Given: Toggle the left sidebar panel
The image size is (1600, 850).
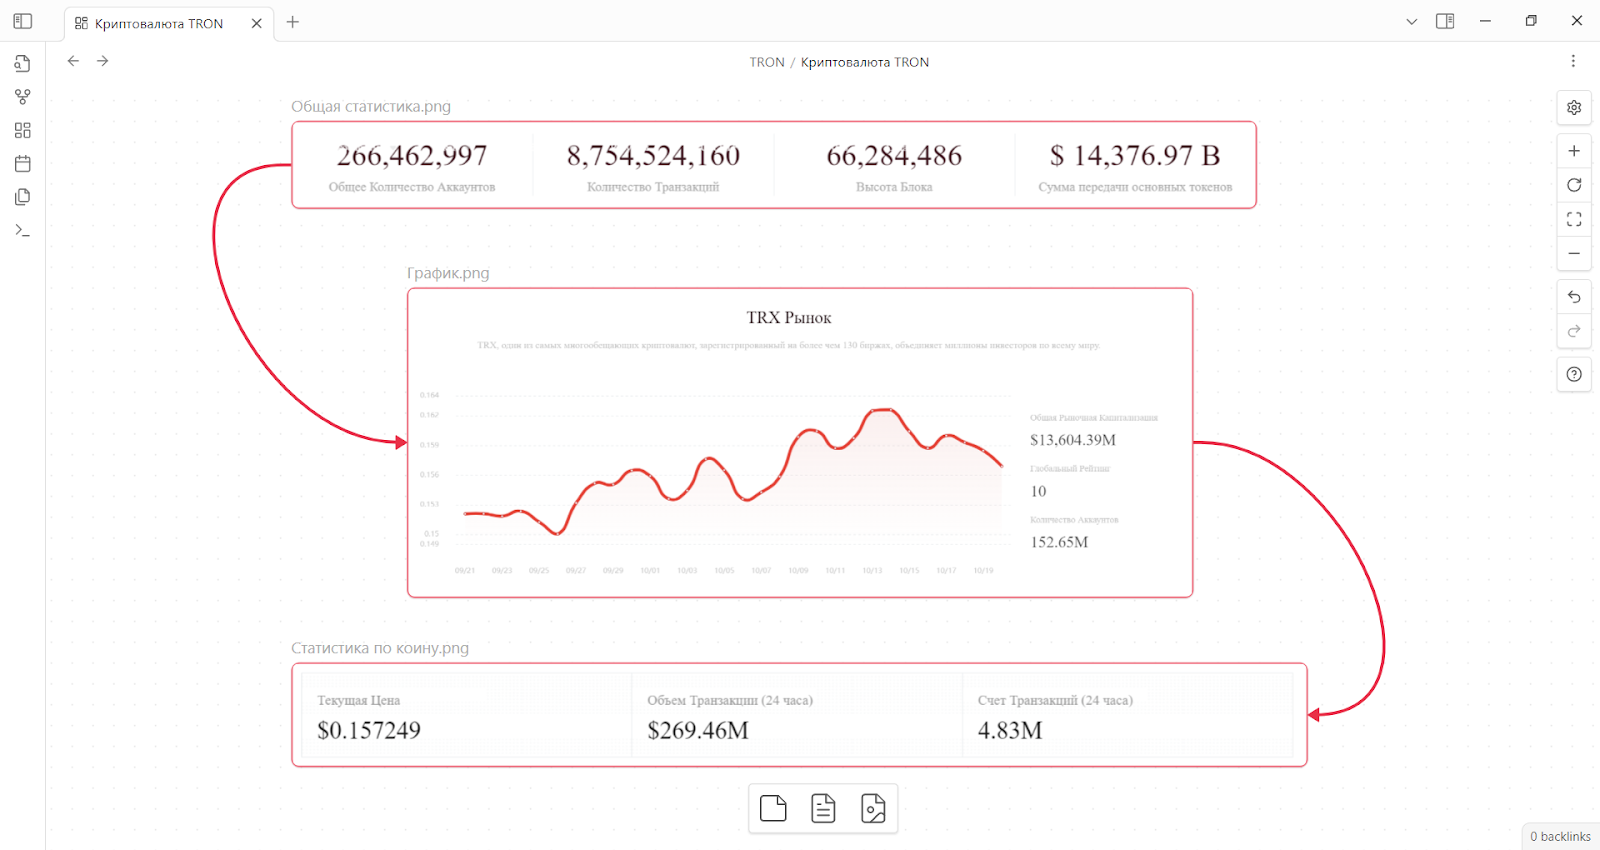Looking at the screenshot, I should point(23,21).
